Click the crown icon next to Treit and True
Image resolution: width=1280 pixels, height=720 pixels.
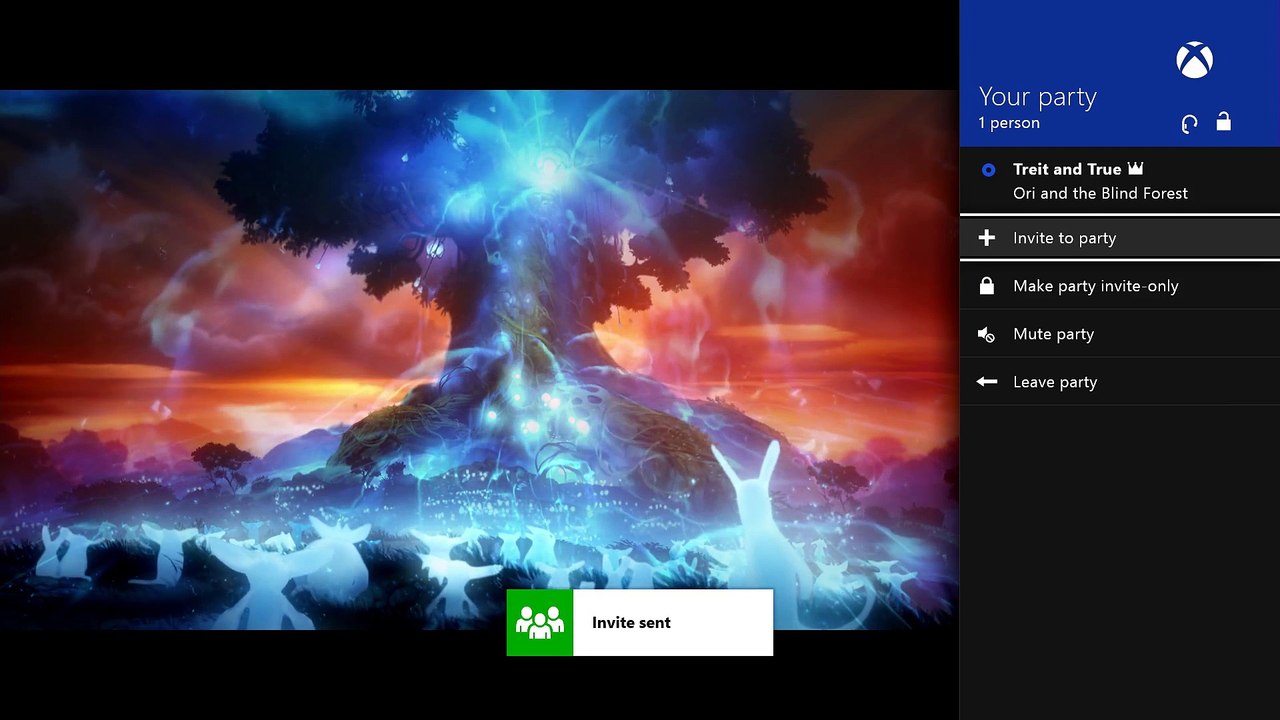coord(1135,169)
